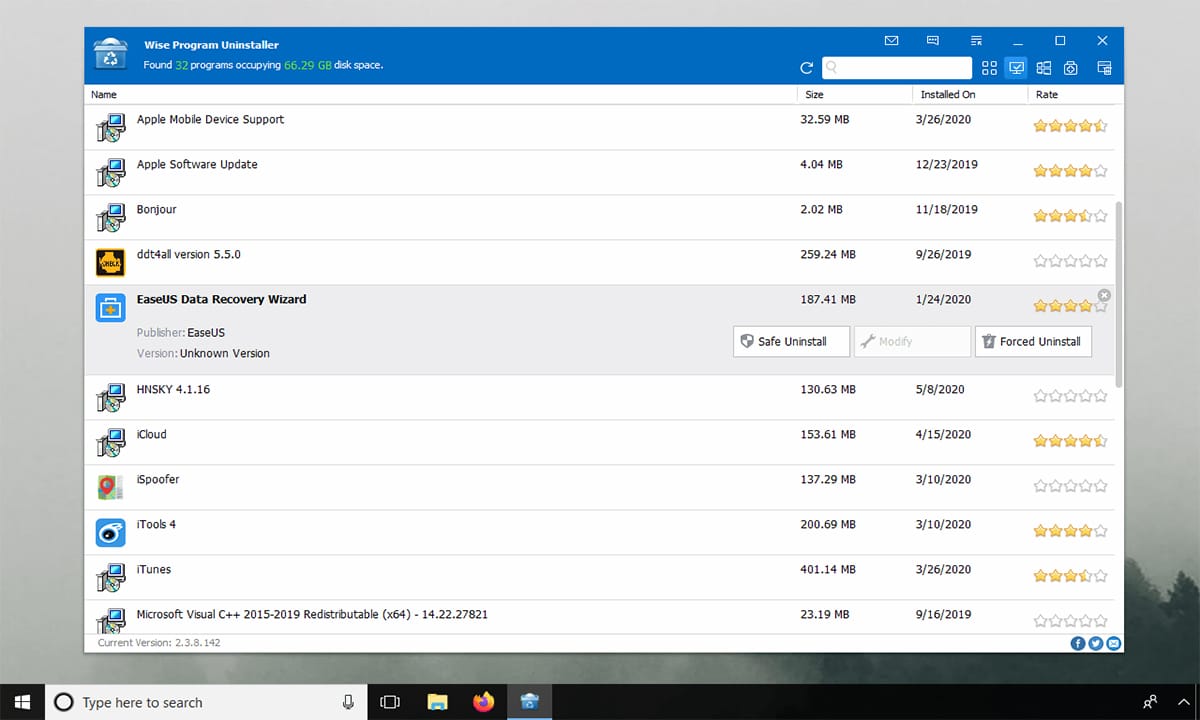Show the Desktop Apps view

click(1016, 67)
